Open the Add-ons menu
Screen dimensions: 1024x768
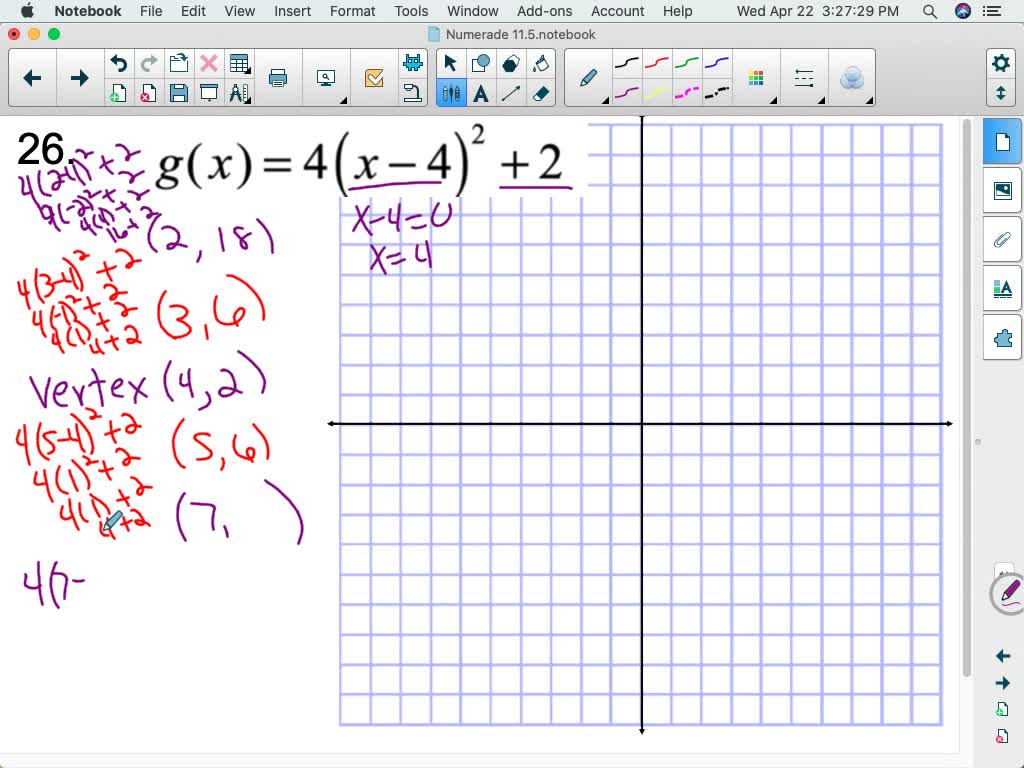(x=544, y=11)
